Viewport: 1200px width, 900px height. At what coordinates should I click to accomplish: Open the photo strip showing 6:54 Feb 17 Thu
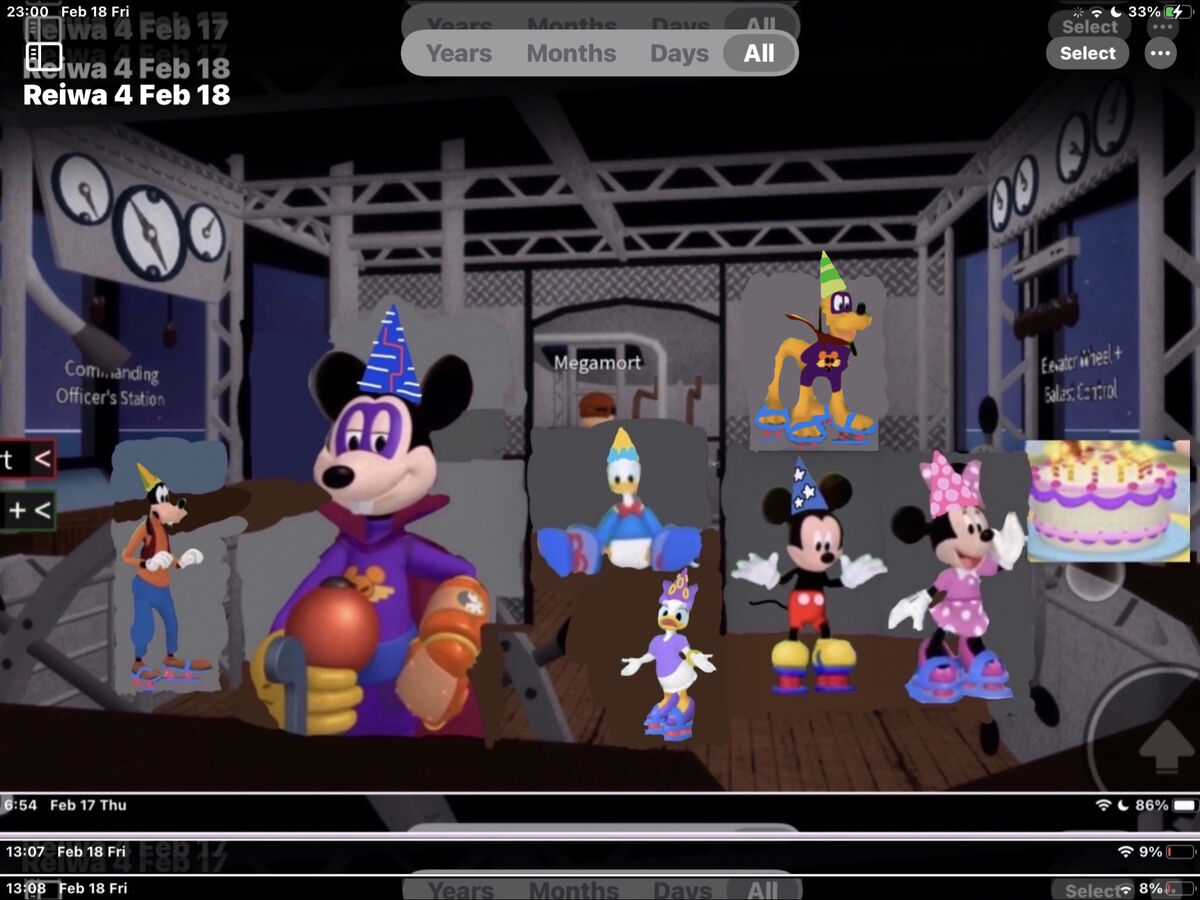pyautogui.click(x=600, y=812)
